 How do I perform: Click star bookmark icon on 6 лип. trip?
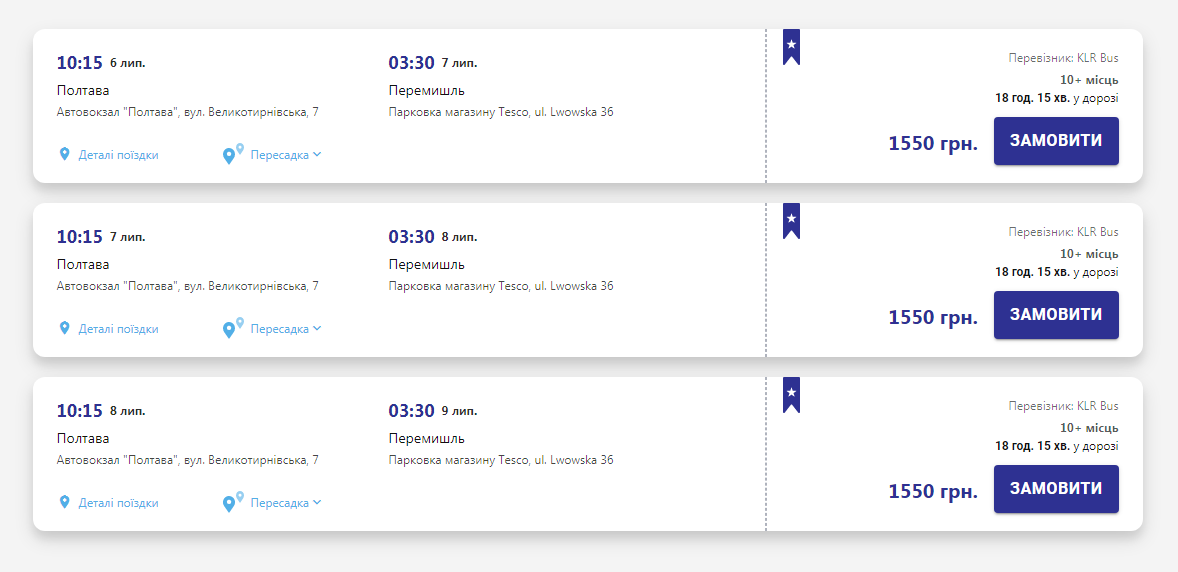(791, 46)
